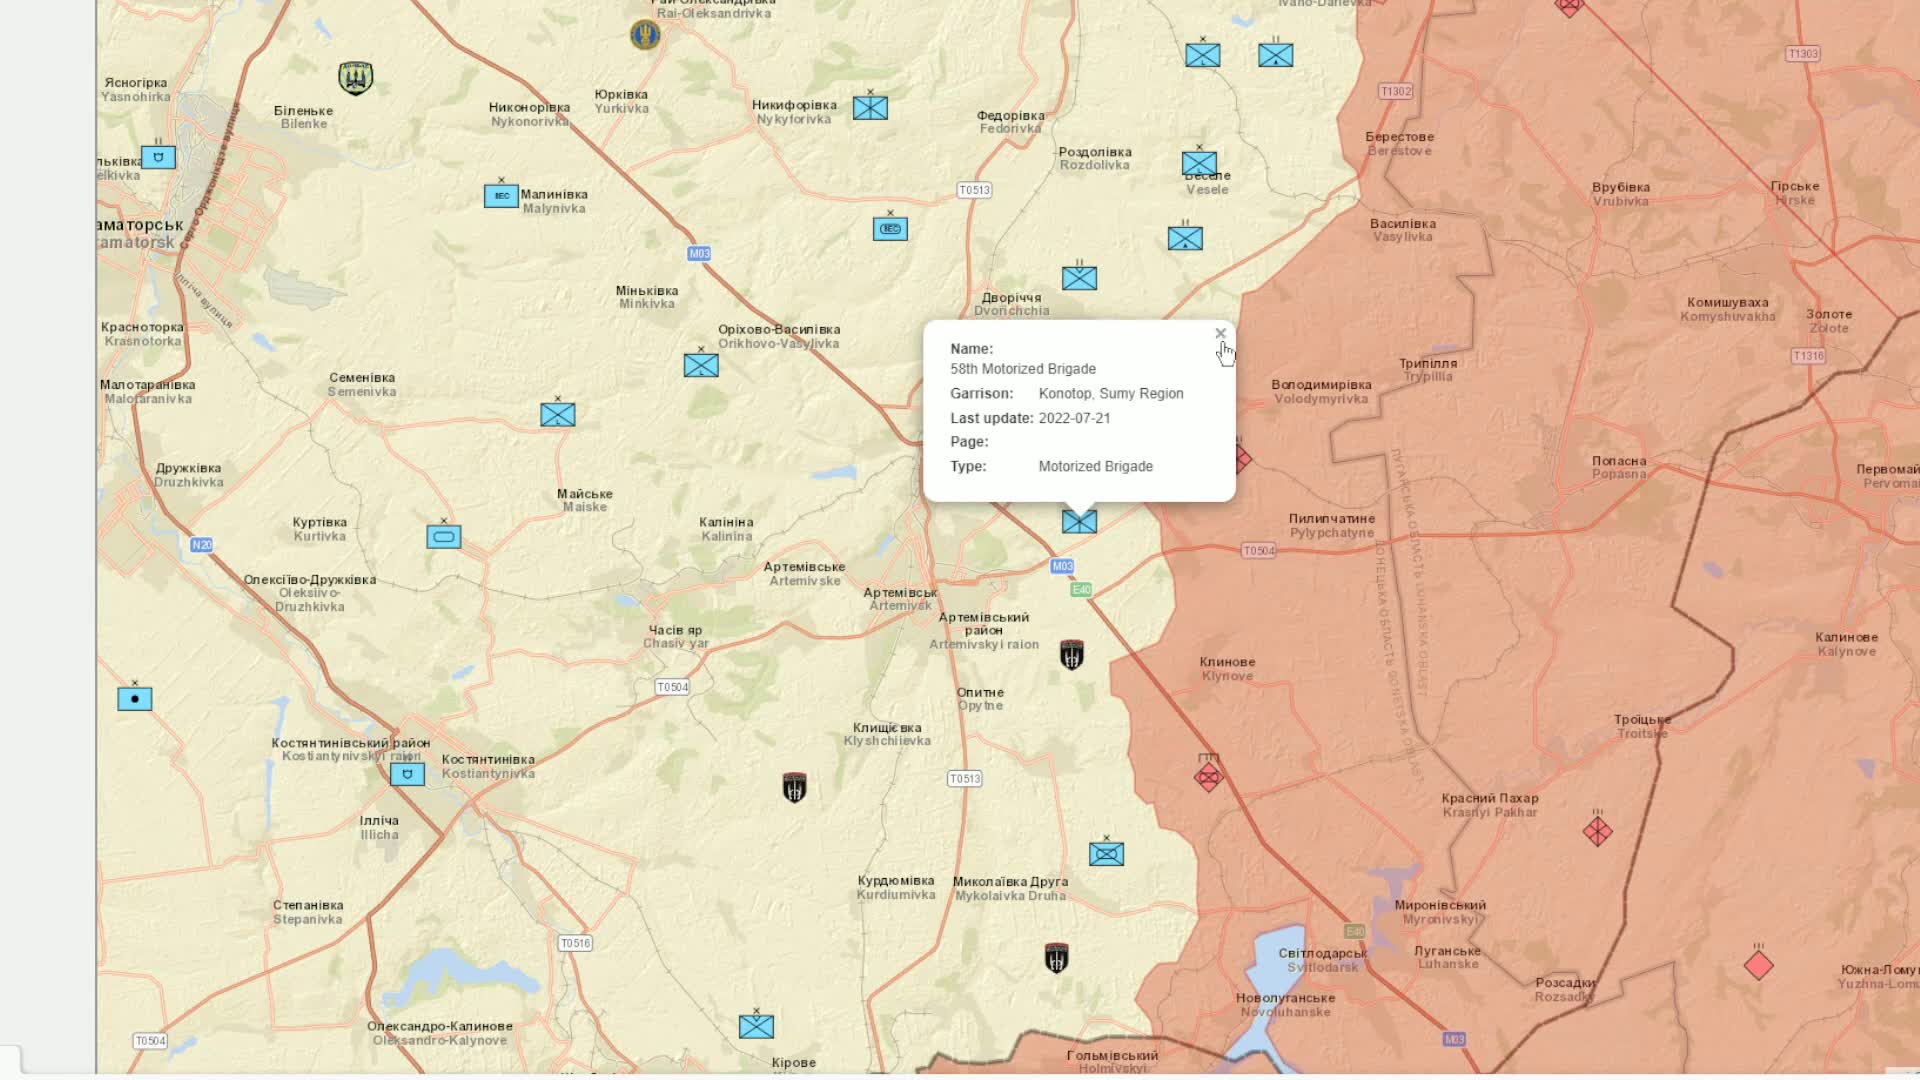1920x1080 pixels.
Task: Open the BEC marker south of T0513
Action: tap(890, 228)
